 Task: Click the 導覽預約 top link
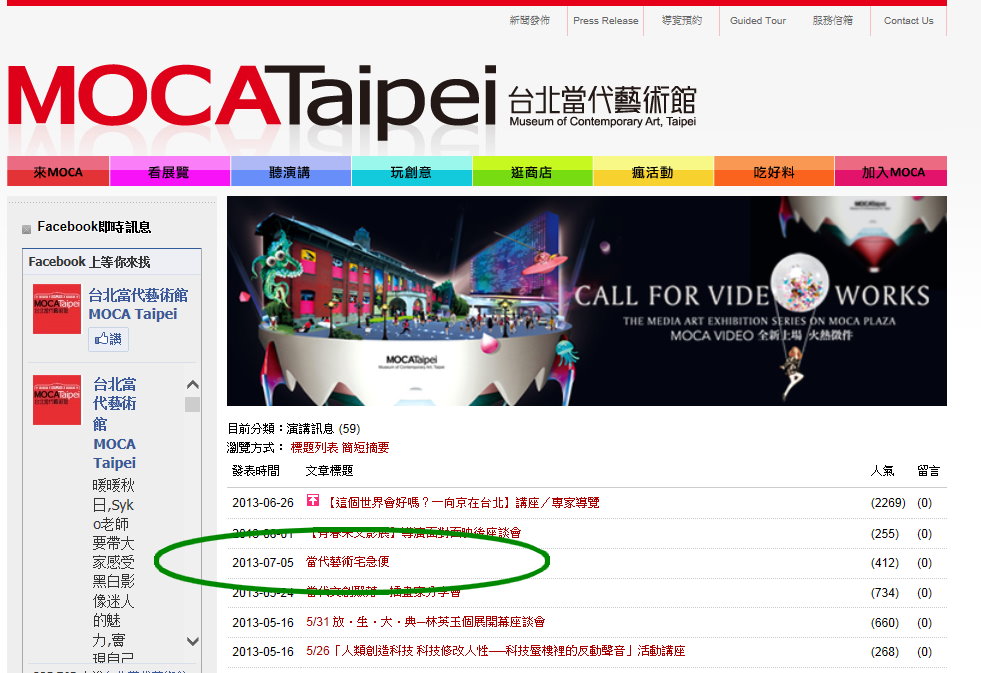(x=682, y=21)
